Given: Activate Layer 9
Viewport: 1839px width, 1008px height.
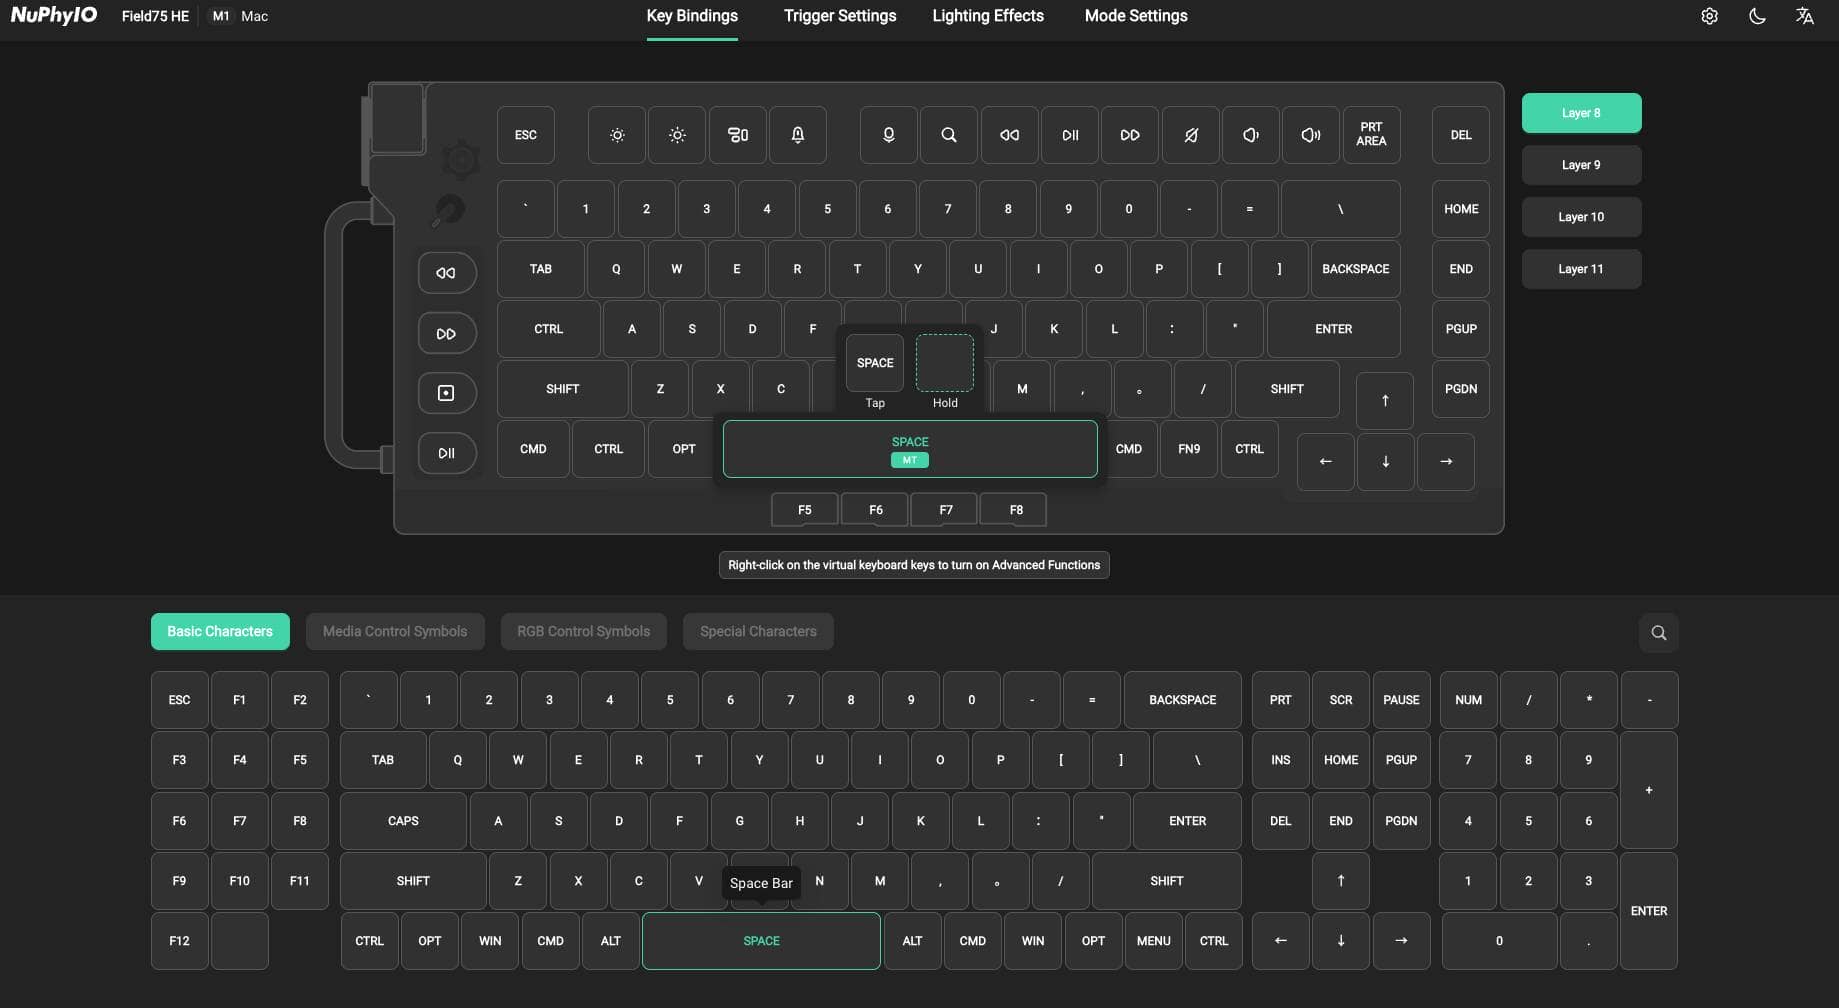Looking at the screenshot, I should [x=1580, y=164].
